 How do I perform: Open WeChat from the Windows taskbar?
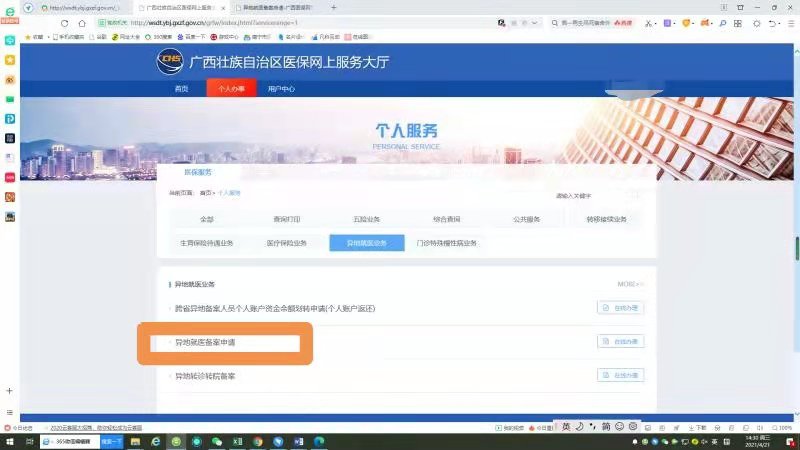click(214, 440)
